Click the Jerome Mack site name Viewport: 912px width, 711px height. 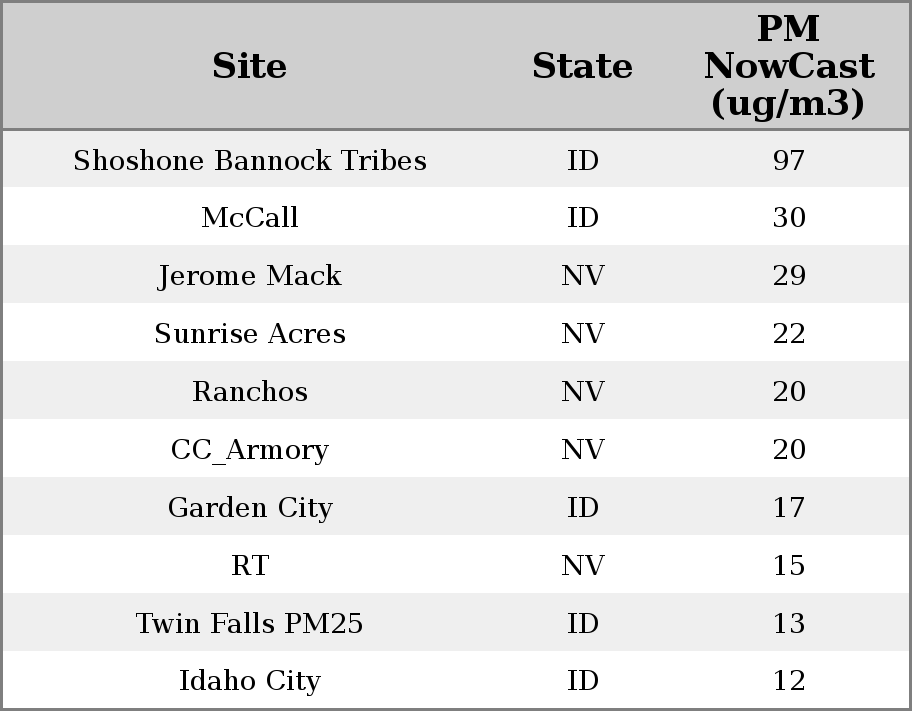(250, 276)
